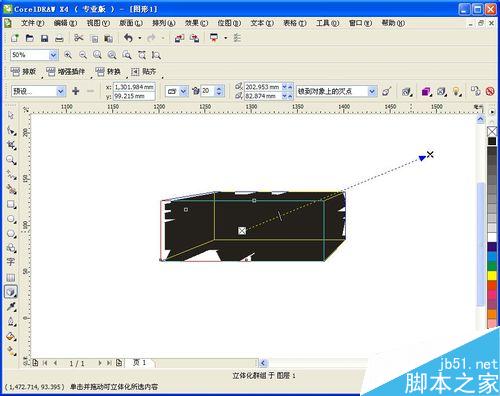Open extrude rotation settings

pyautogui.click(x=406, y=91)
